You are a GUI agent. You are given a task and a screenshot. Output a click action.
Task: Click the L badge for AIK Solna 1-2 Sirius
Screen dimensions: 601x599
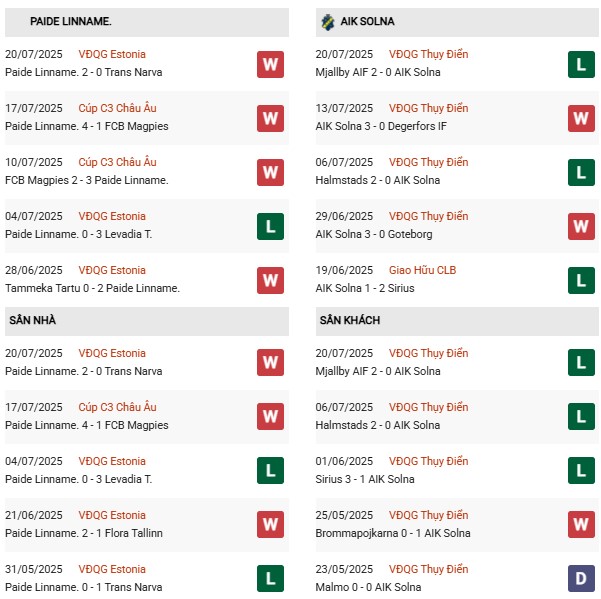tap(582, 281)
